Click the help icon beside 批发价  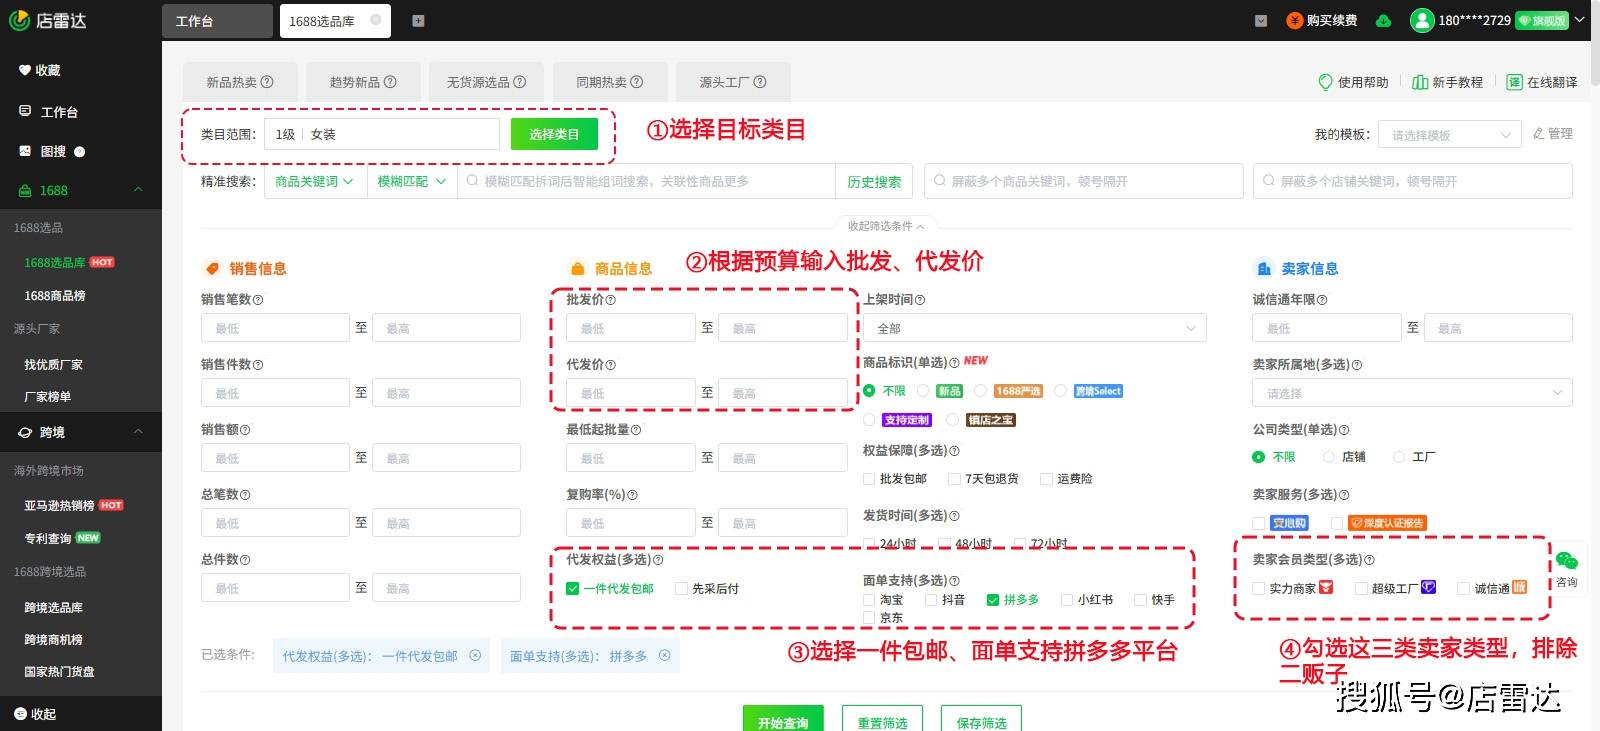point(611,300)
